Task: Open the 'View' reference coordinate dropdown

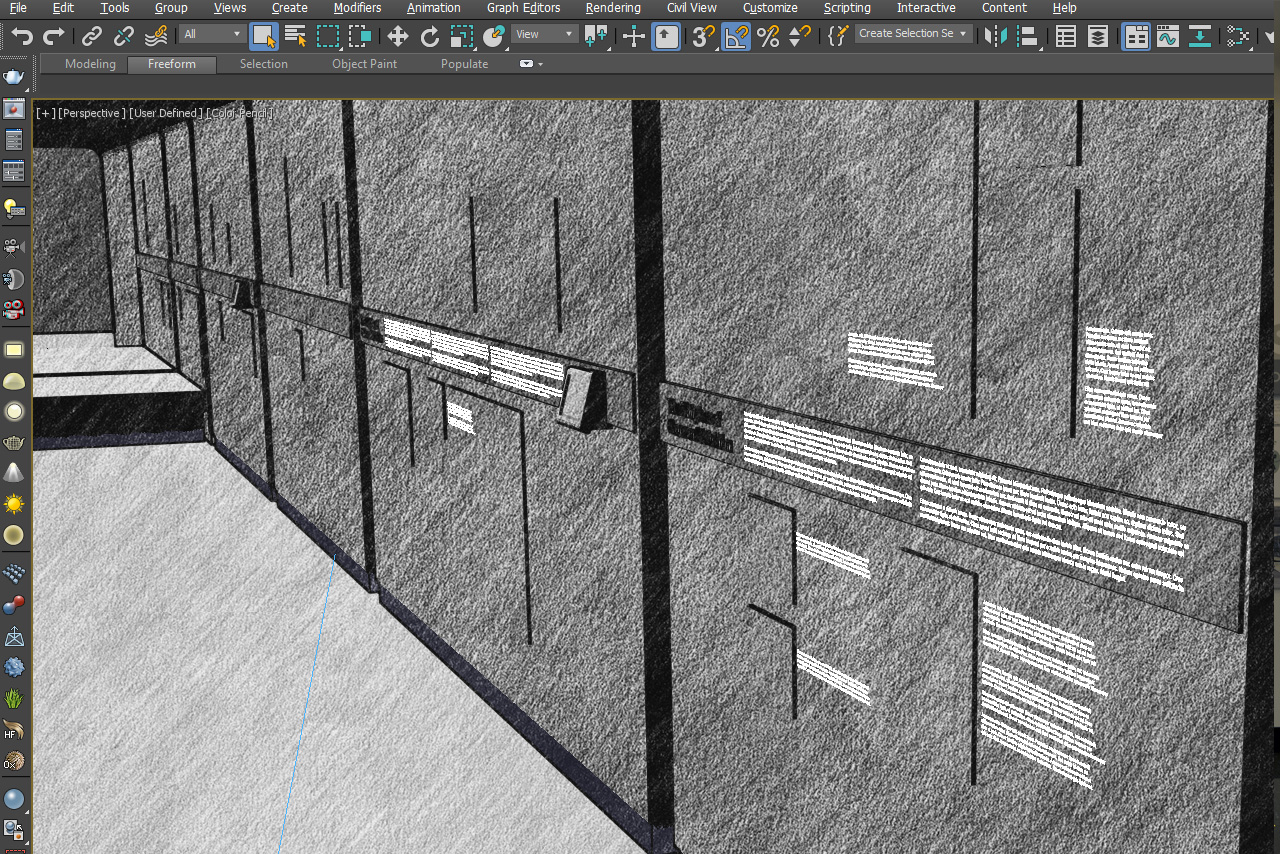Action: (x=544, y=34)
